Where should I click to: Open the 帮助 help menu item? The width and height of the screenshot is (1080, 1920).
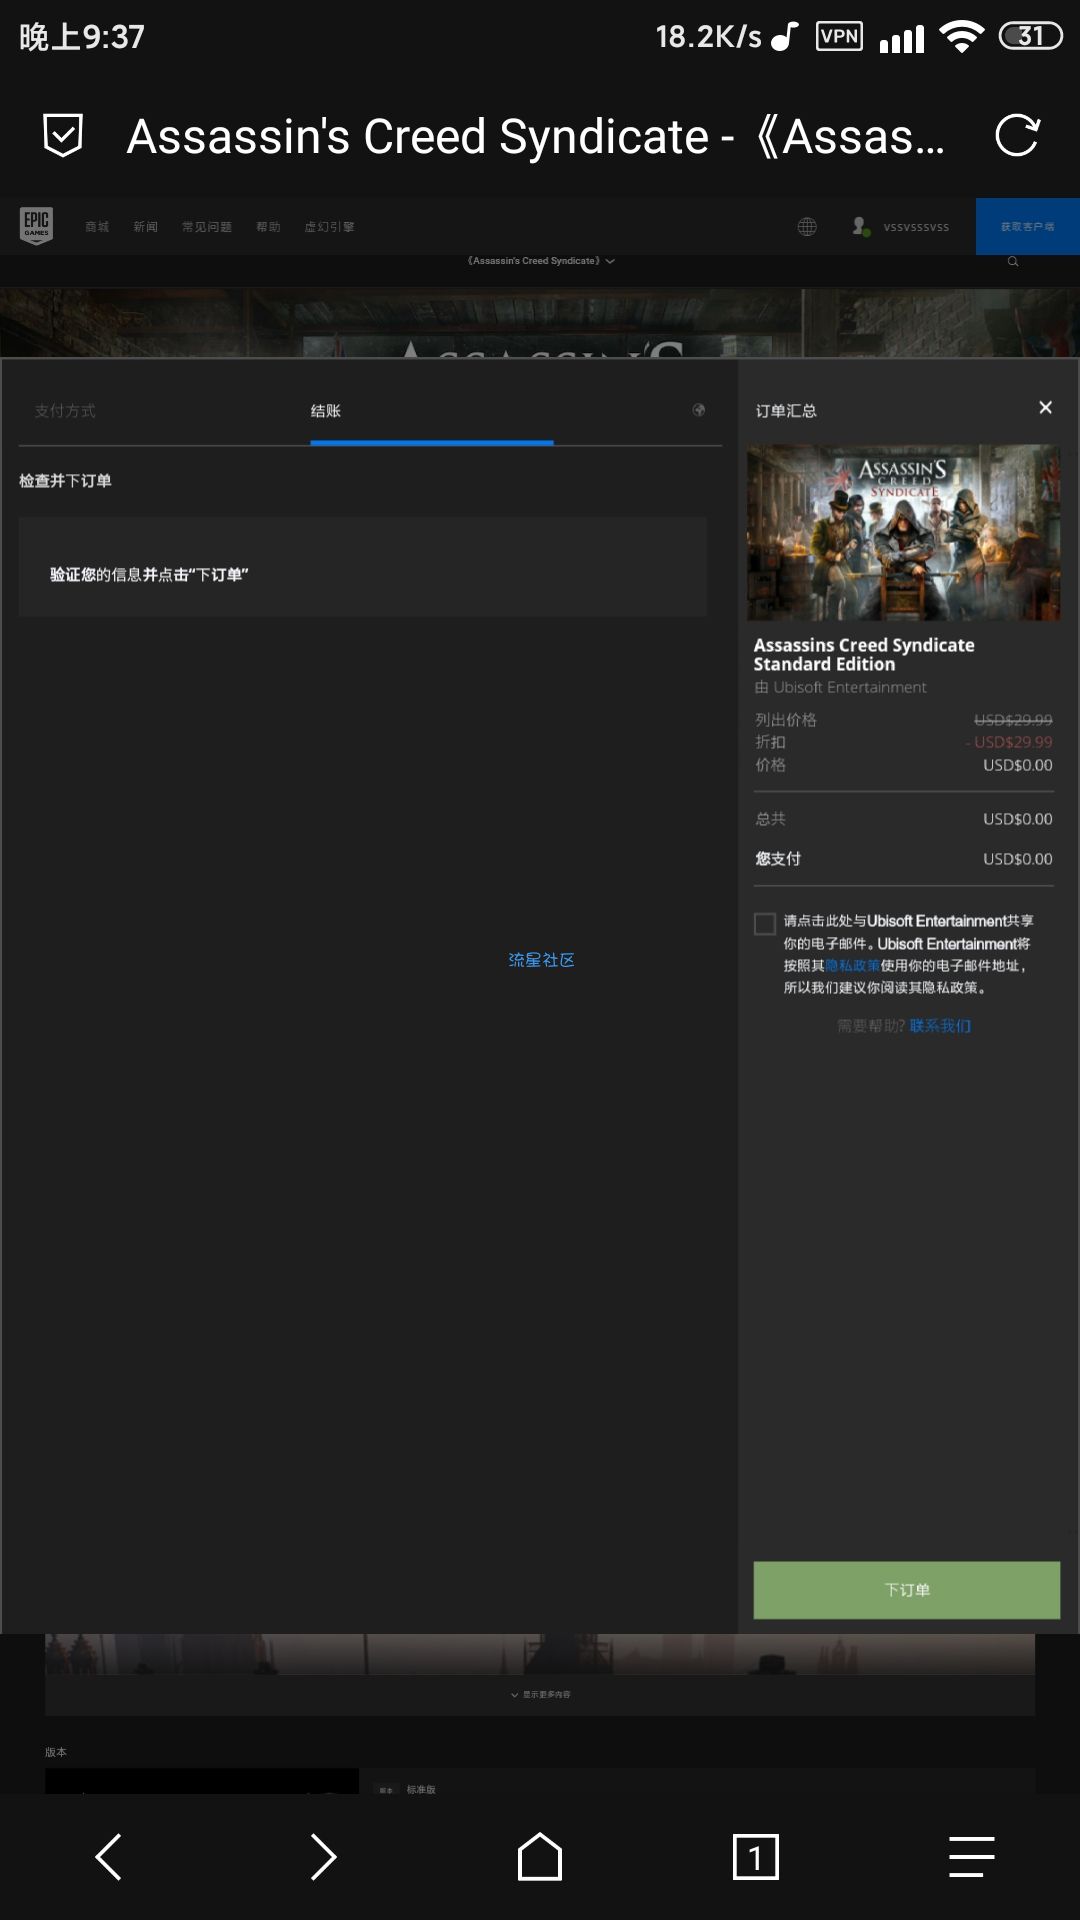[268, 227]
